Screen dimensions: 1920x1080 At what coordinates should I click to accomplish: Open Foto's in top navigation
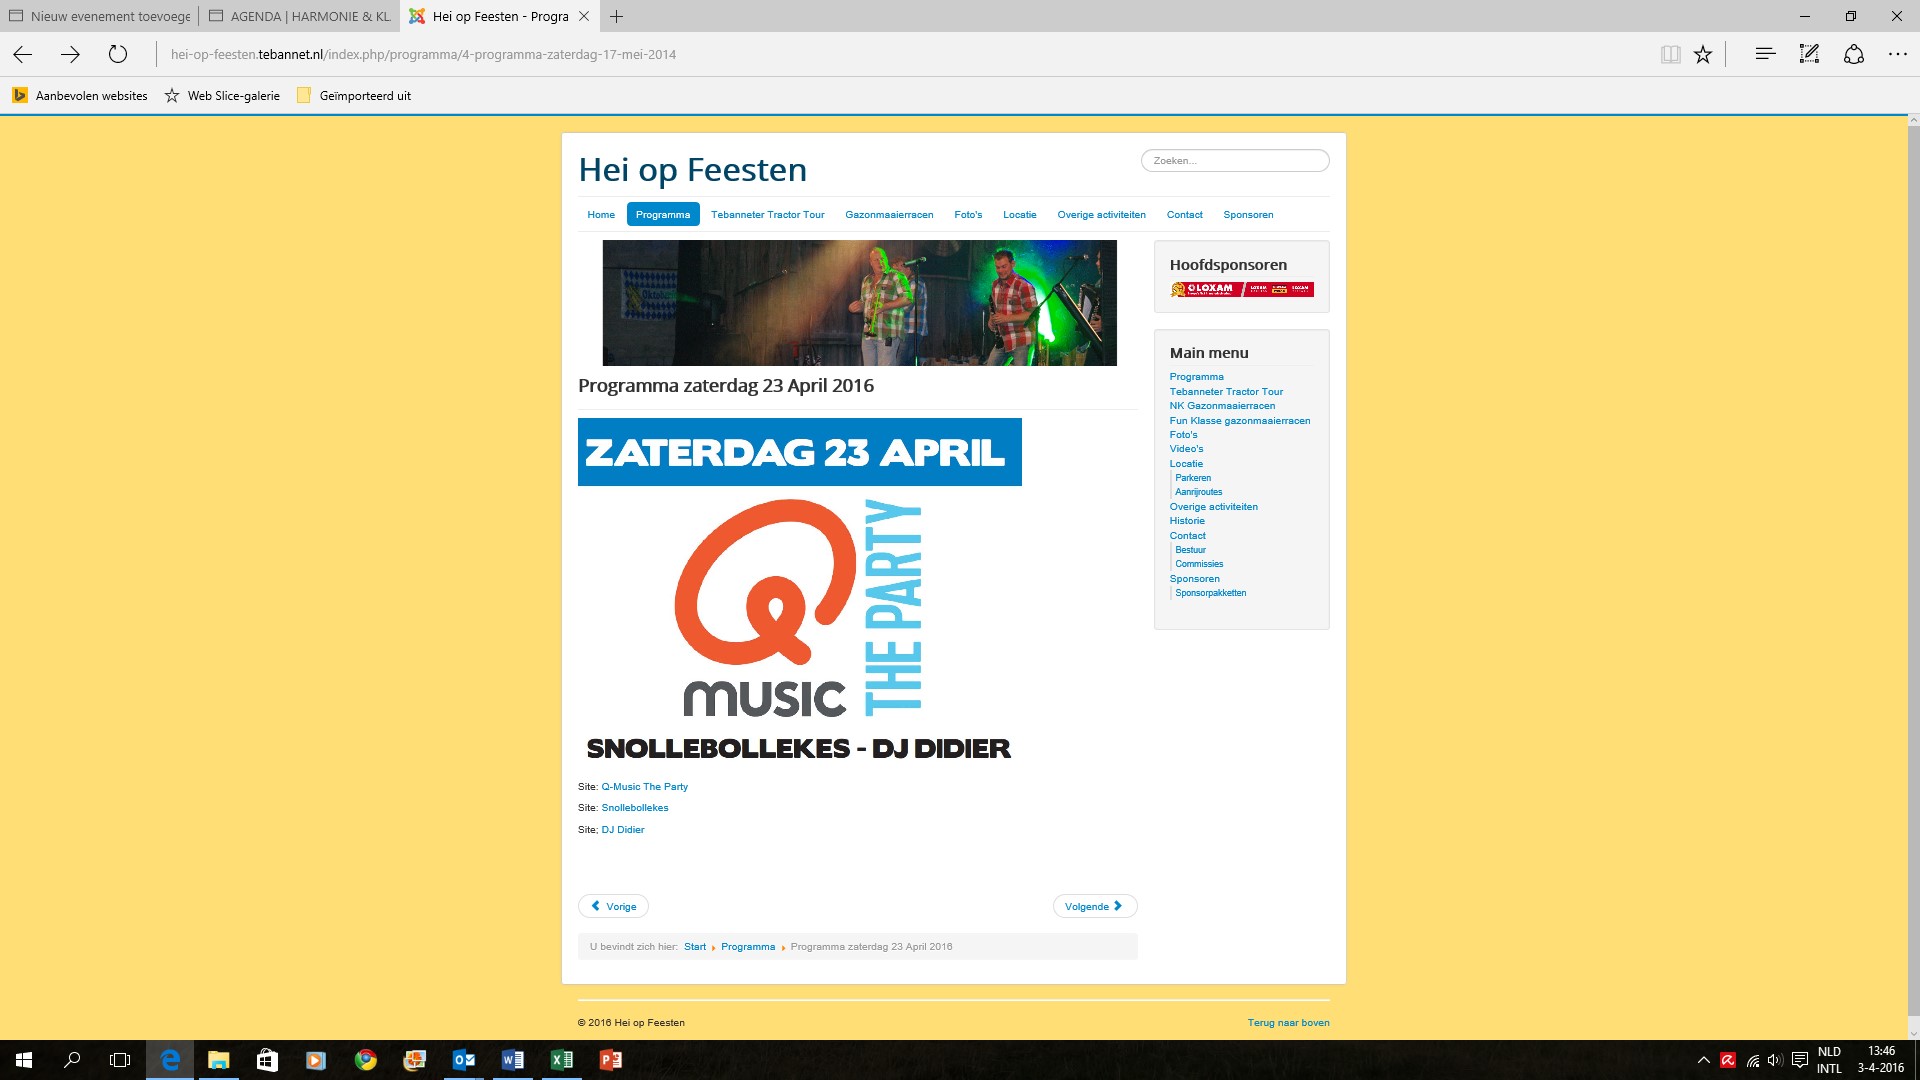[x=968, y=215]
